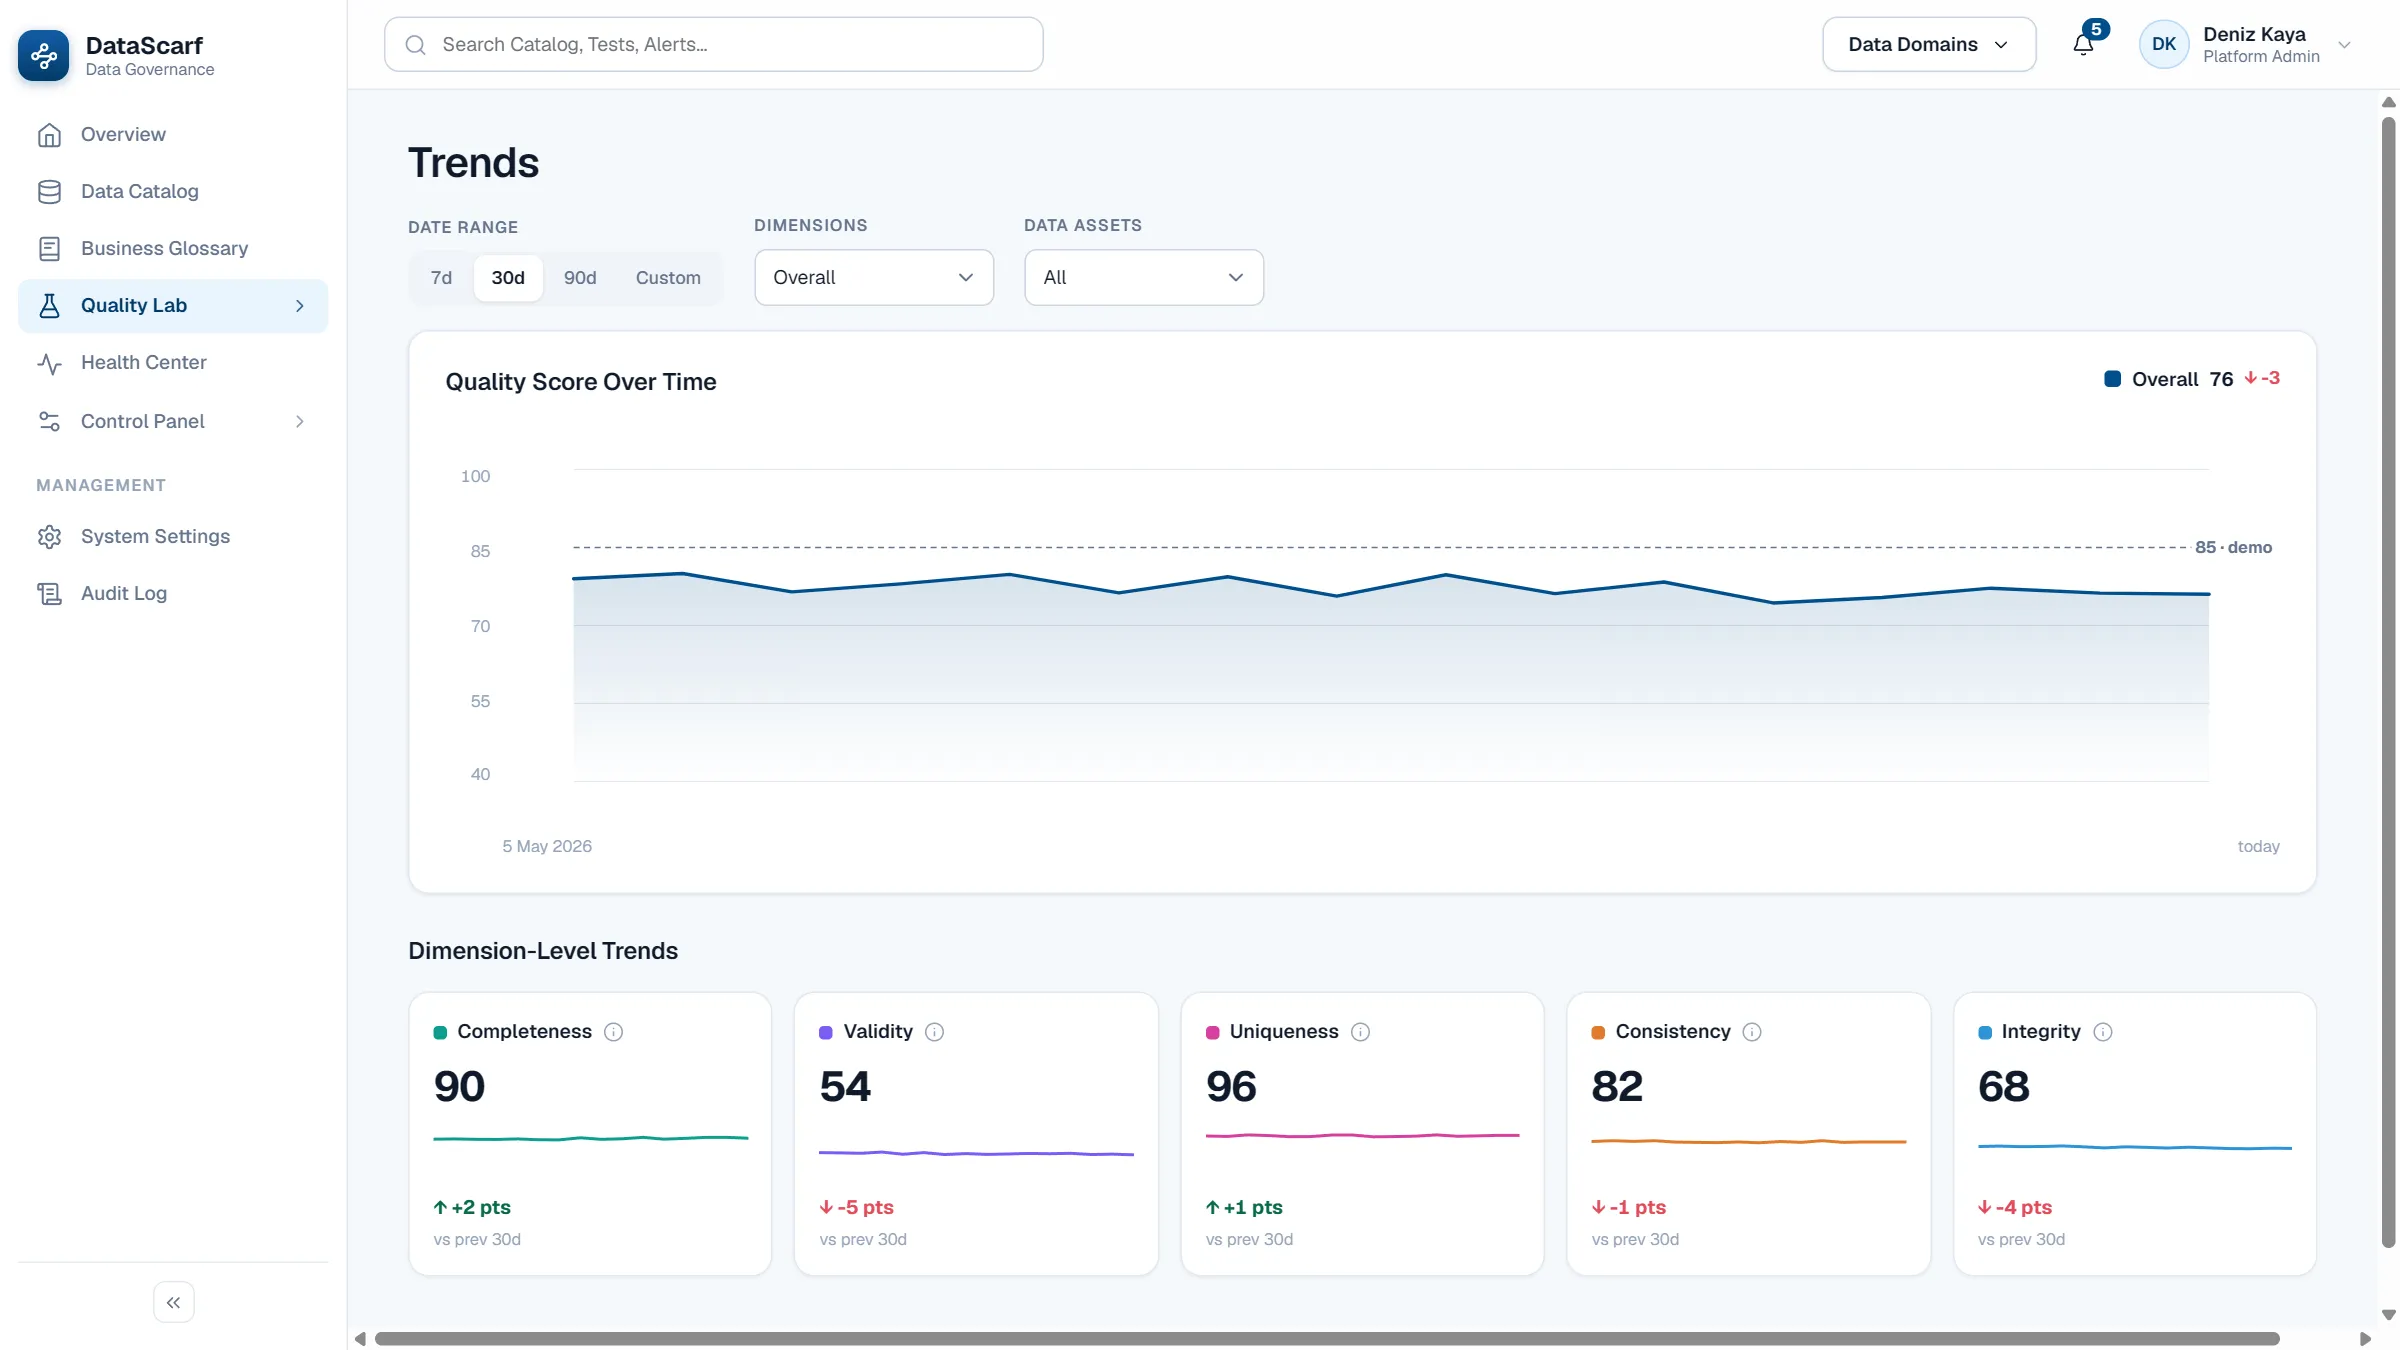Click the Integrity -4 pts change
This screenshot has width=2400, height=1350.
[x=2015, y=1208]
